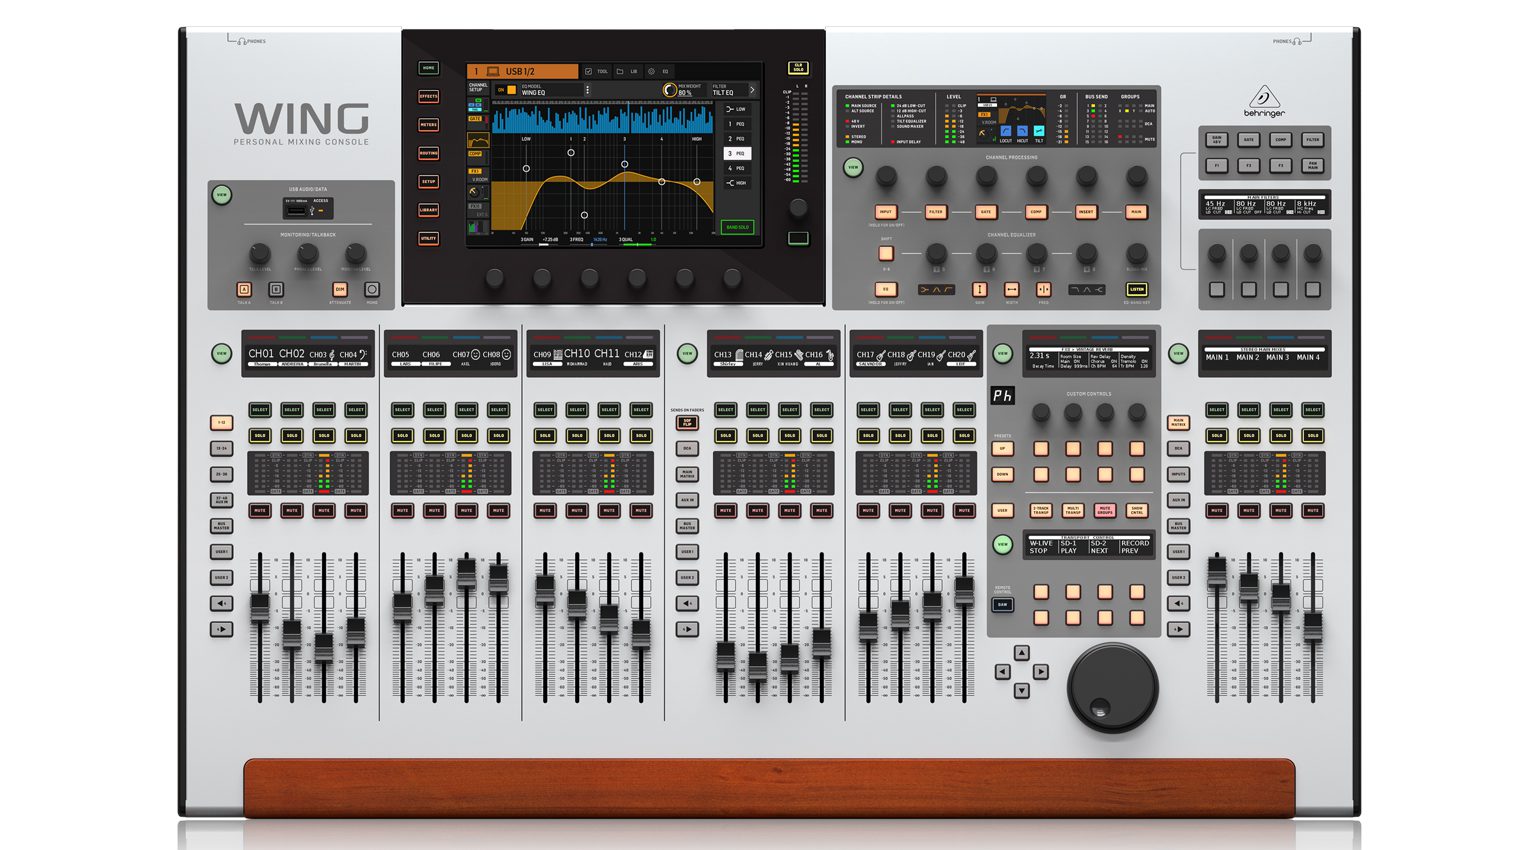This screenshot has width=1540, height=850.
Task: Open the TOOL option in the screen header
Action: pos(598,71)
